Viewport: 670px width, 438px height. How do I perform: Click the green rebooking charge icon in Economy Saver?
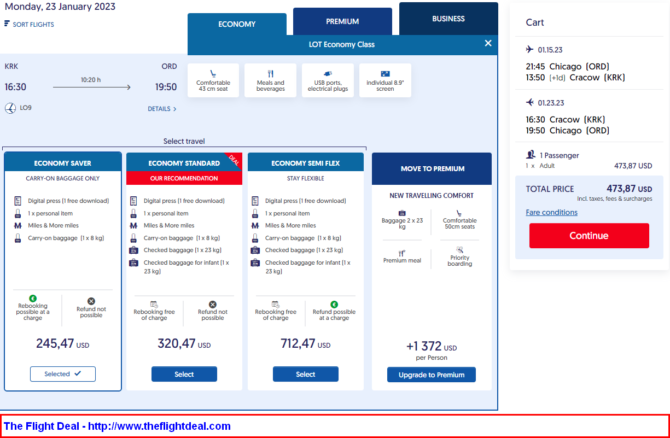pos(33,298)
